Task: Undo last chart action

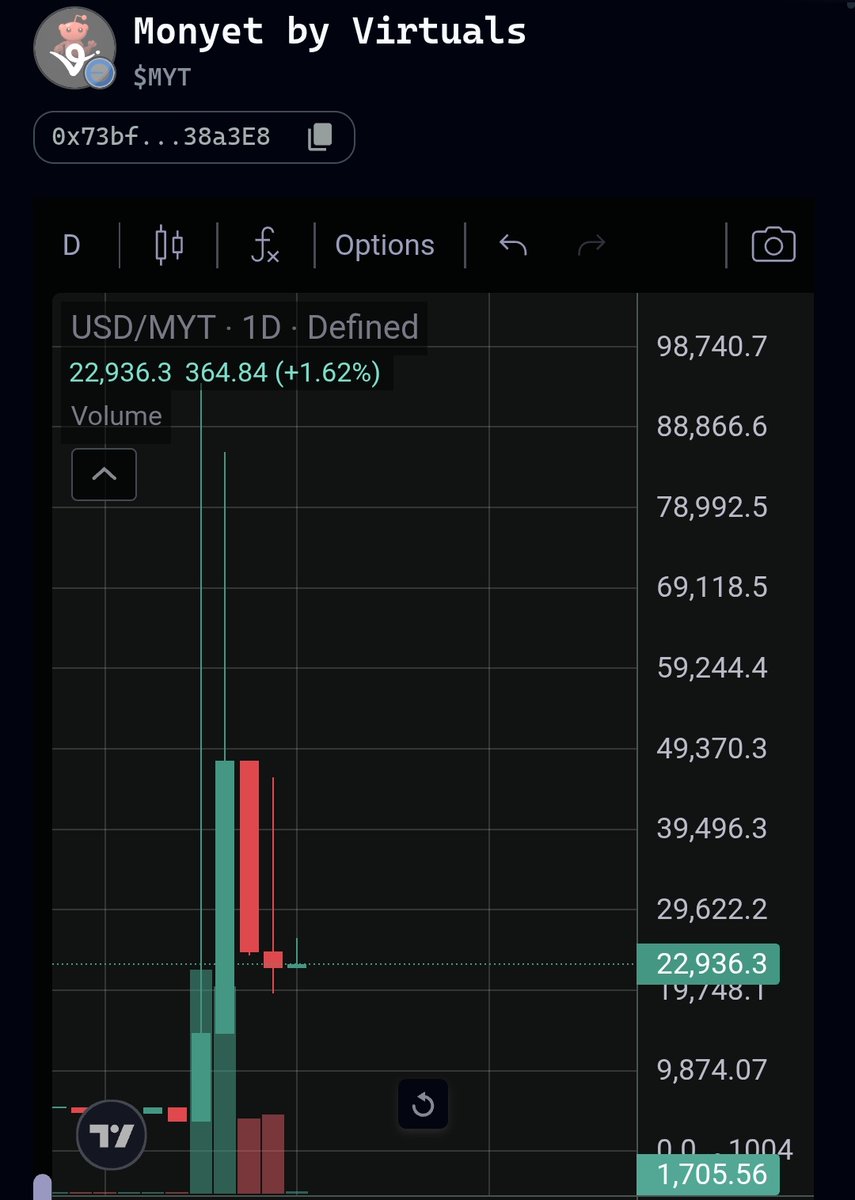Action: point(513,245)
